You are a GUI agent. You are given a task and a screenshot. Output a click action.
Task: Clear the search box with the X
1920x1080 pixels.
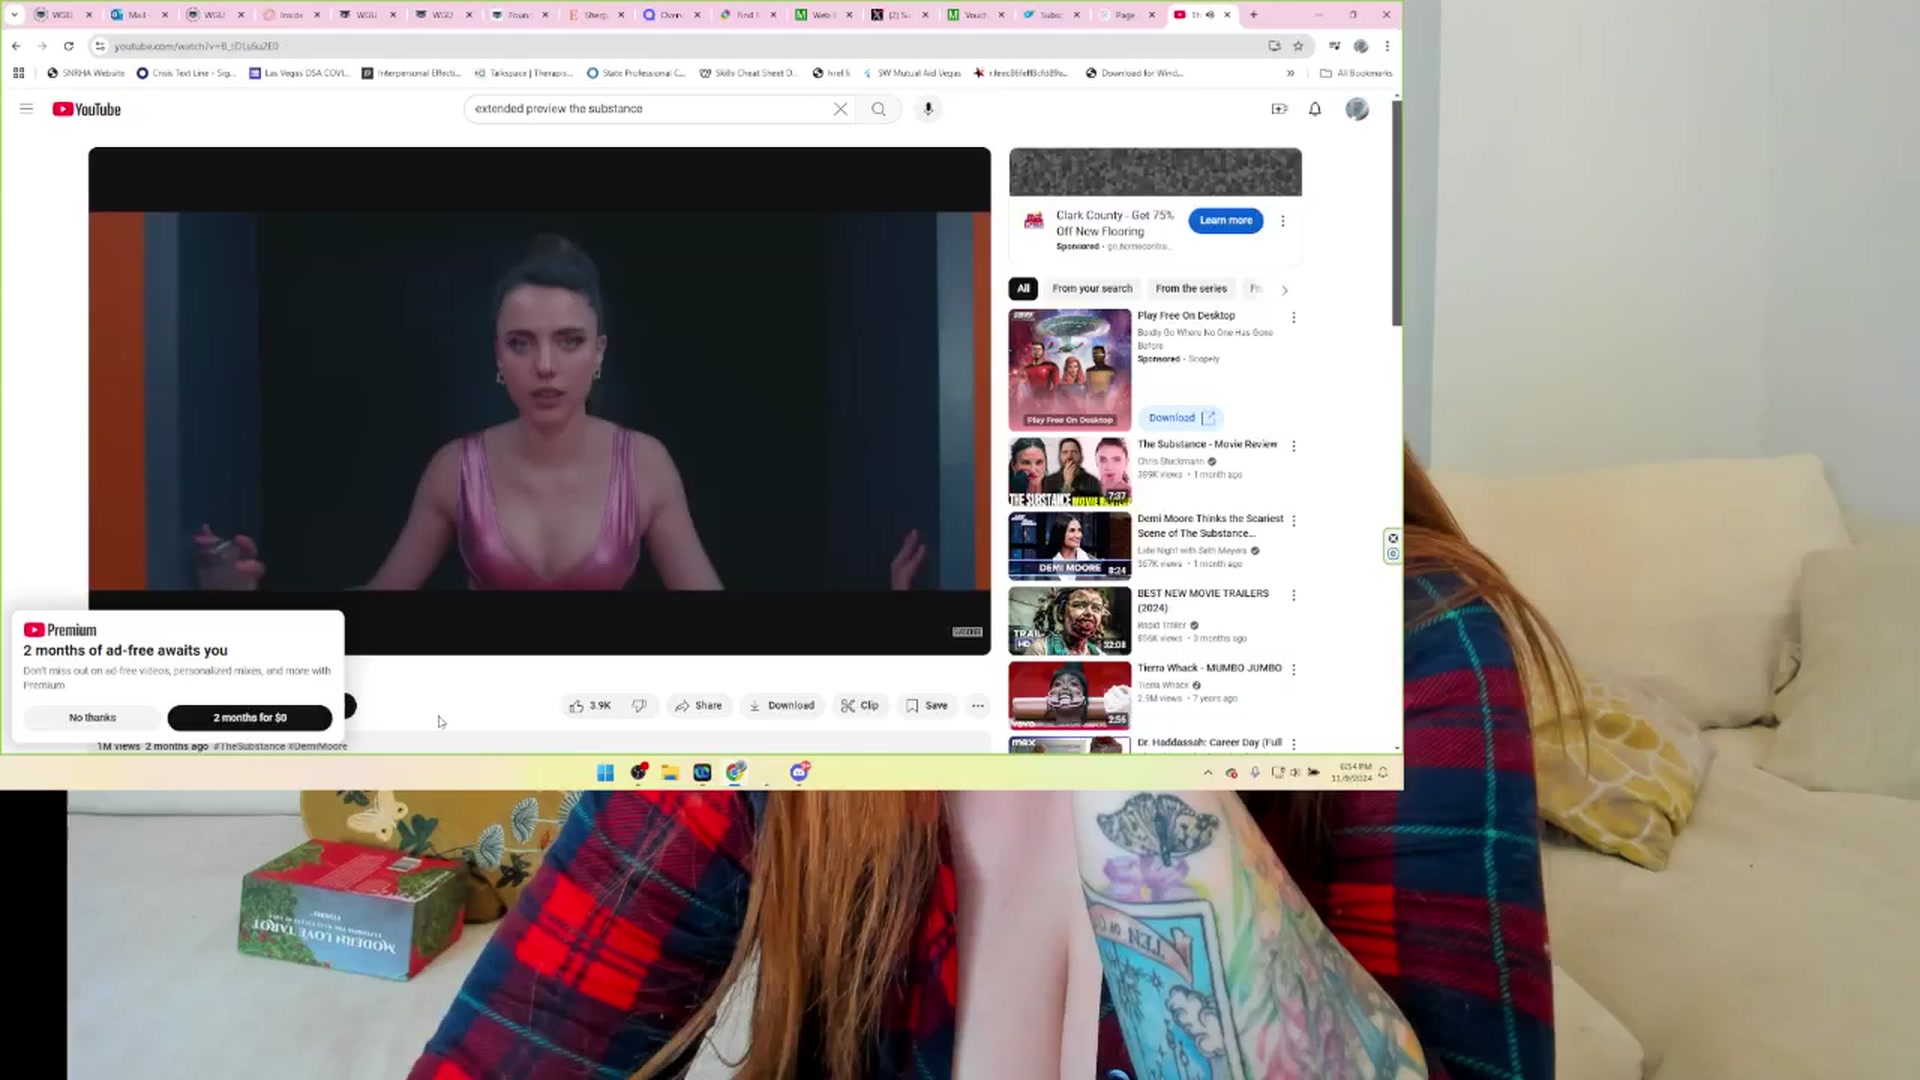840,109
